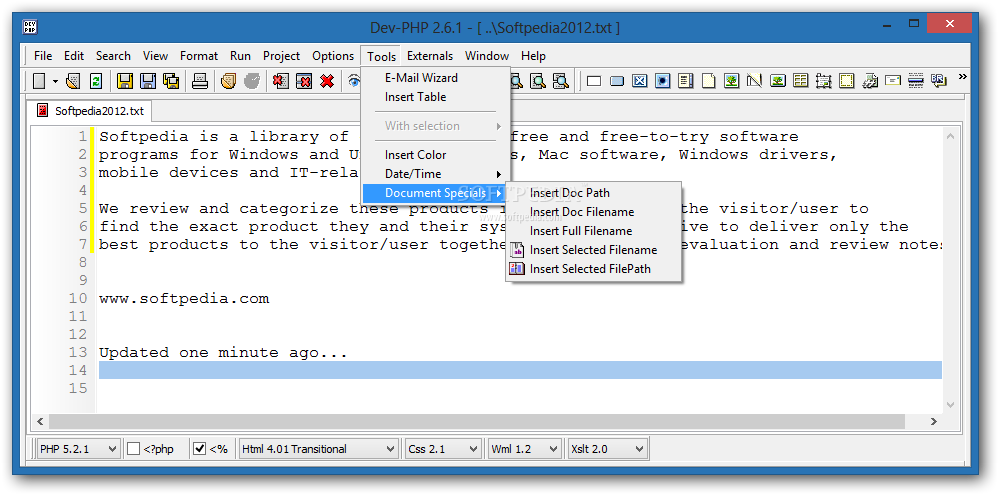
Task: Click the yellow floppy Save icon
Action: pos(124,81)
